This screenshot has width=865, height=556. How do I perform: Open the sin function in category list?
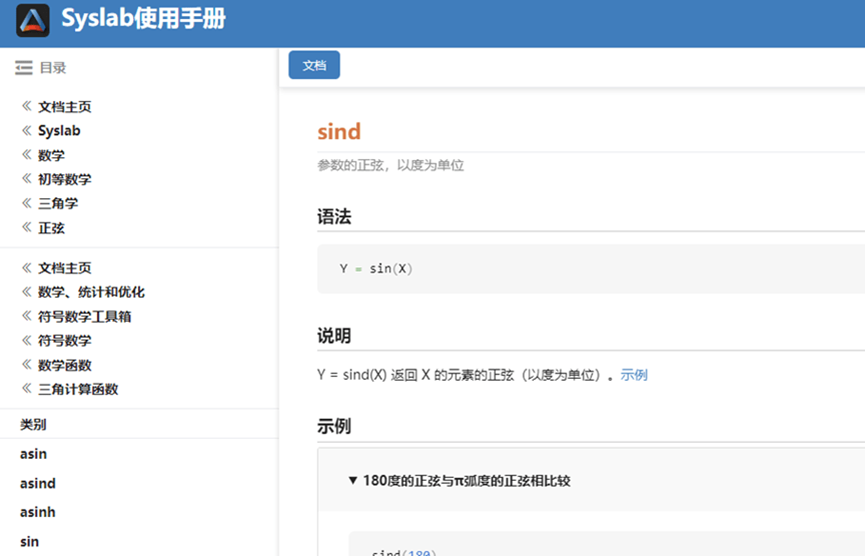(x=29, y=542)
